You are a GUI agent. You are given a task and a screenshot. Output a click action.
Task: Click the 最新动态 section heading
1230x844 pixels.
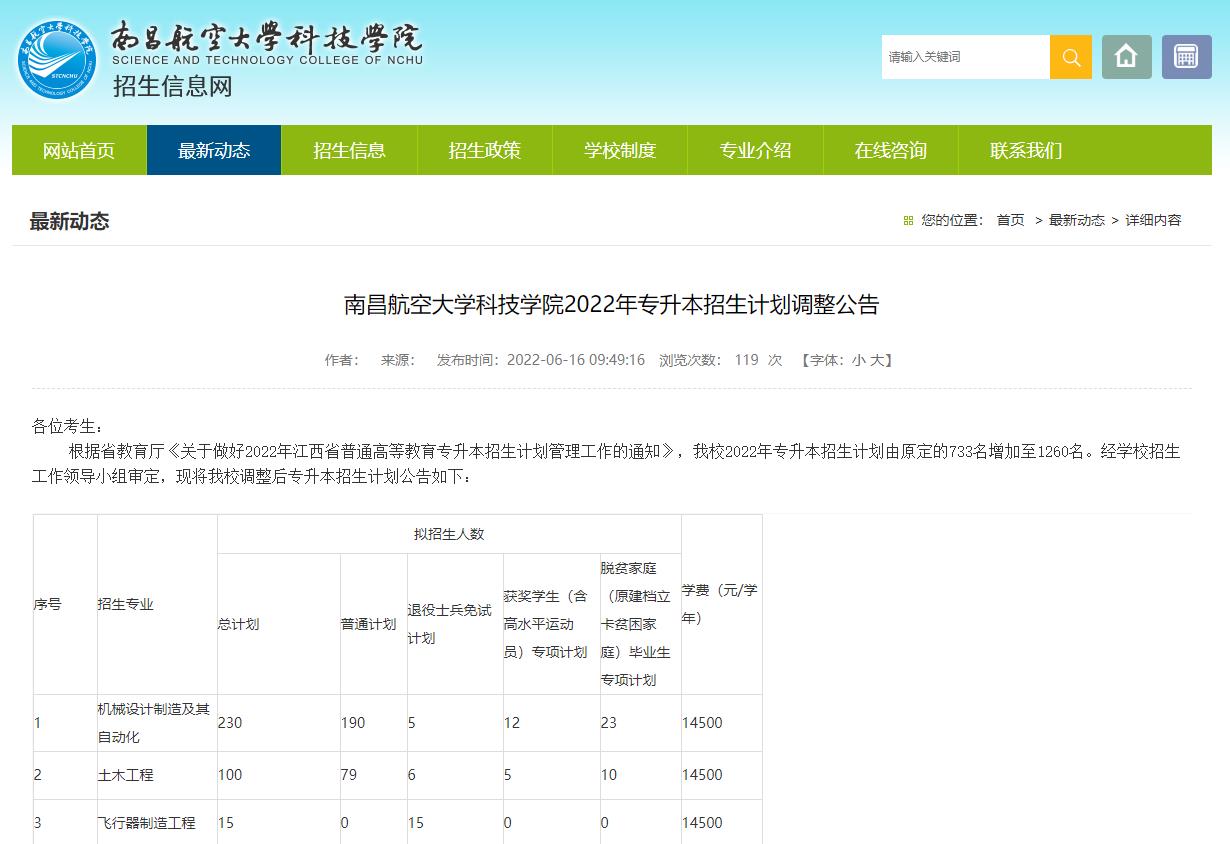(x=69, y=221)
